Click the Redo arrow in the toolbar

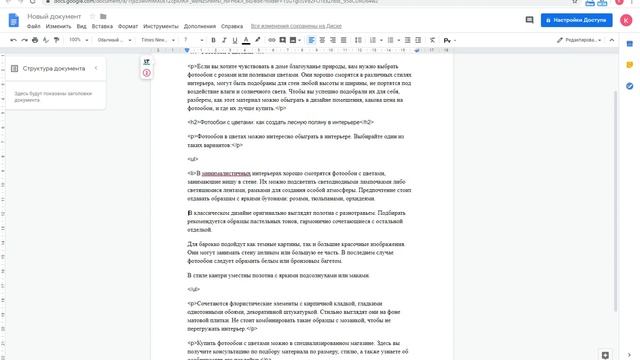pyautogui.click(x=24, y=40)
